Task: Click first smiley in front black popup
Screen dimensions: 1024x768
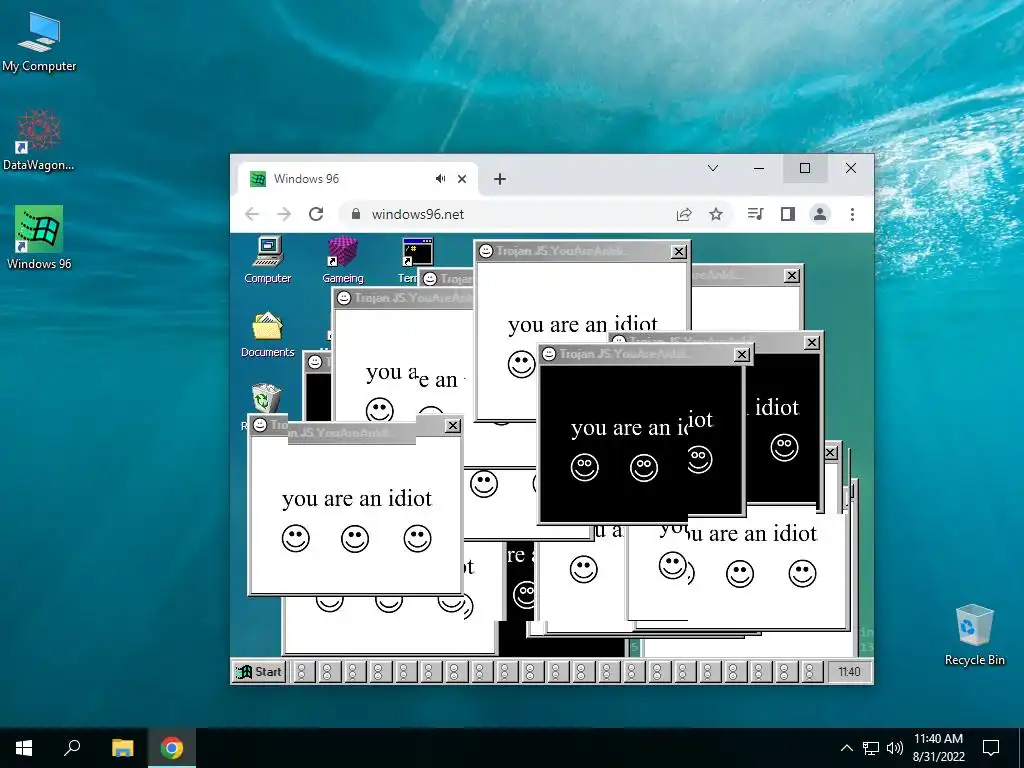Action: coord(584,468)
